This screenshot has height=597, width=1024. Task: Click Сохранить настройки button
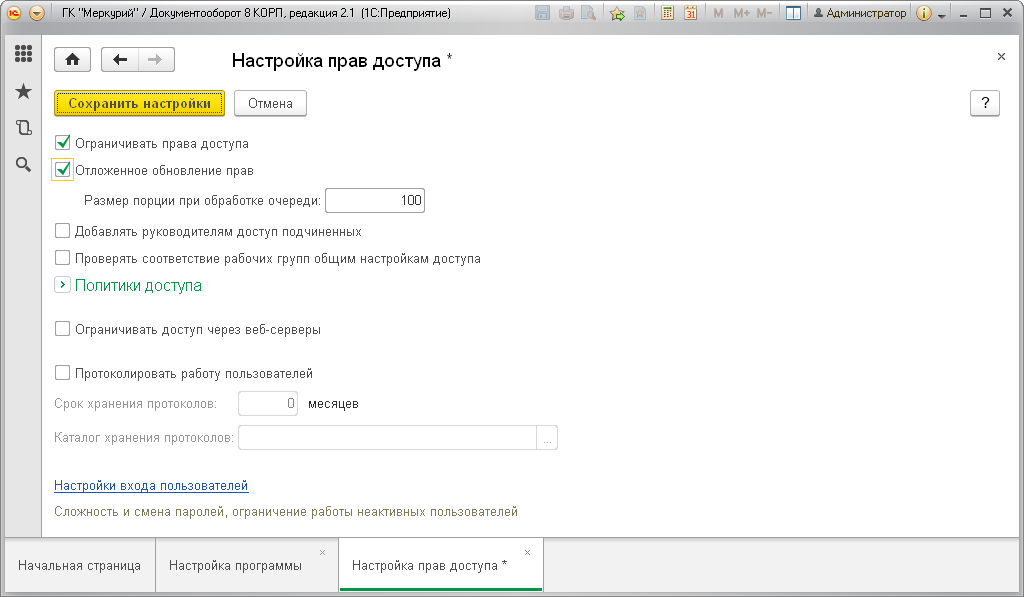(x=139, y=103)
